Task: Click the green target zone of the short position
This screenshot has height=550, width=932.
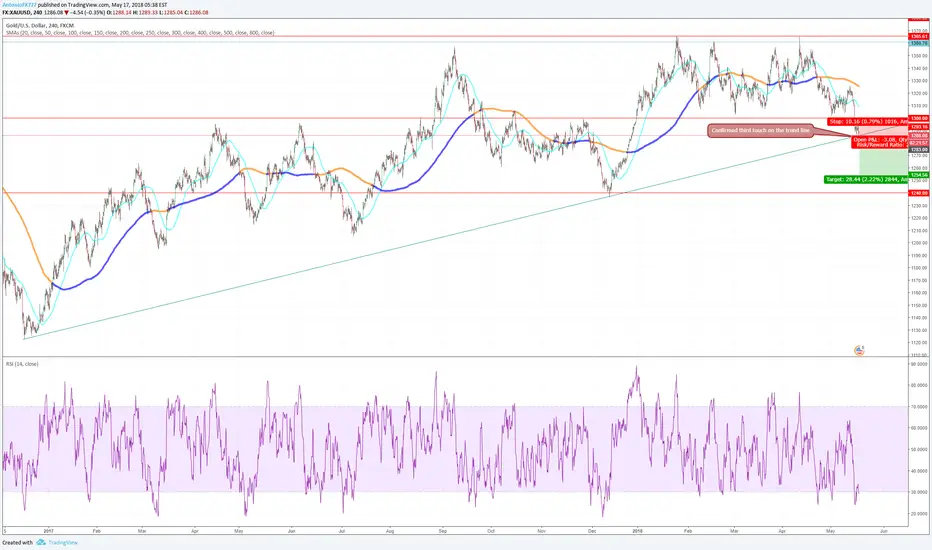Action: pyautogui.click(x=884, y=162)
